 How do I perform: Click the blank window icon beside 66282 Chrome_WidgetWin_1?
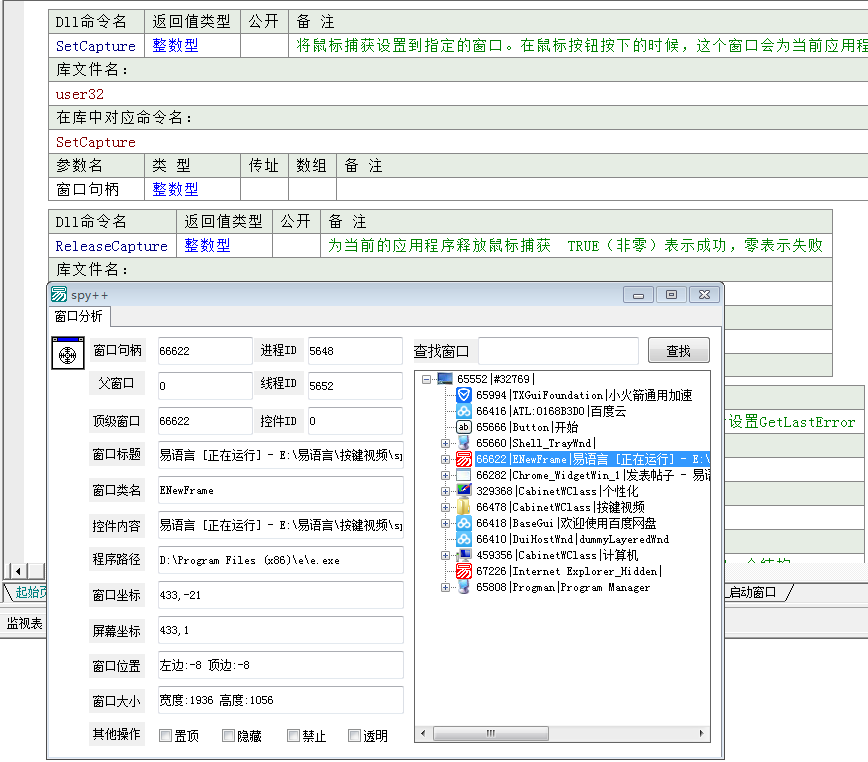pyautogui.click(x=463, y=475)
